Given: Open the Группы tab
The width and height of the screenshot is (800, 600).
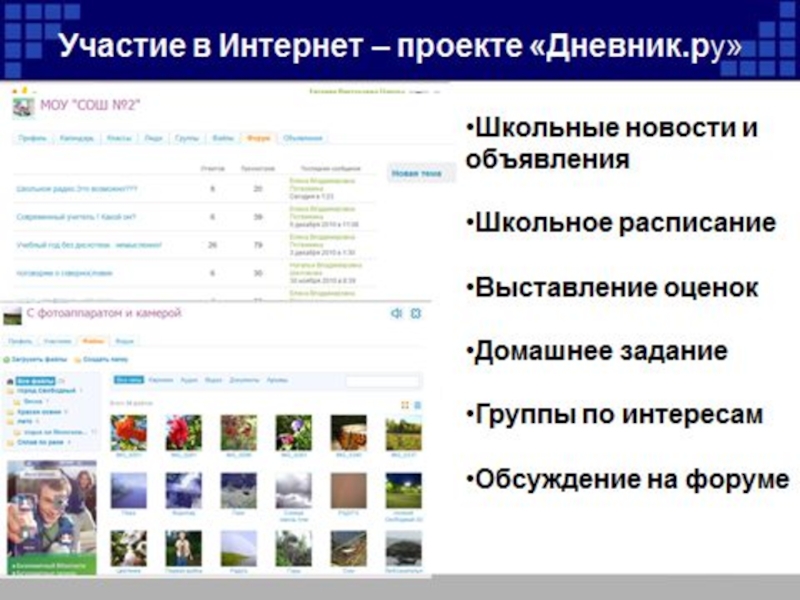Looking at the screenshot, I should (x=187, y=138).
